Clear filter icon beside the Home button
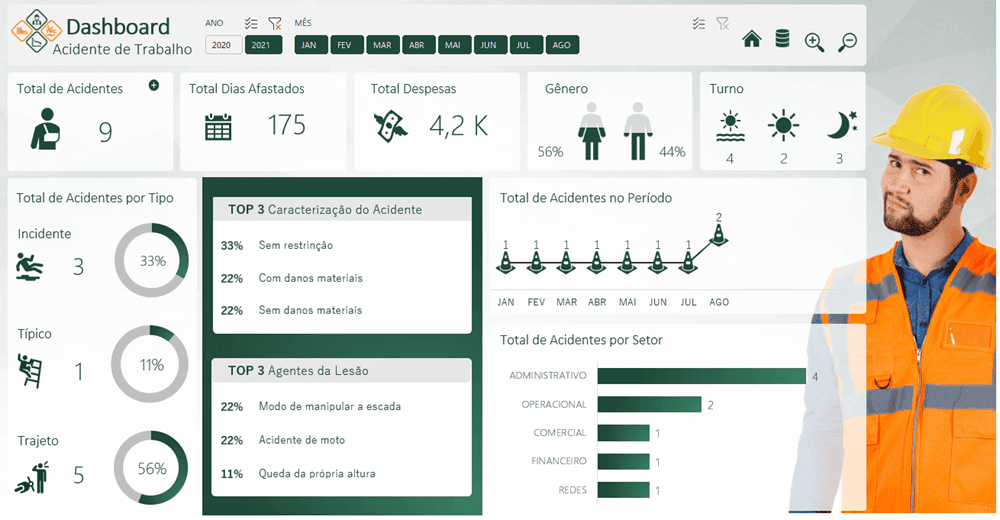This screenshot has width=1000, height=520. coord(723,24)
